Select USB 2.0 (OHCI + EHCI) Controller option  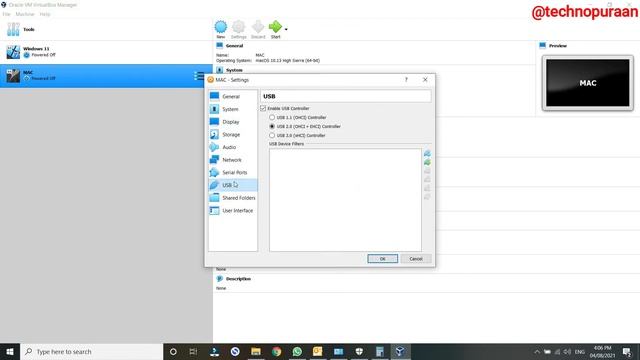click(304, 126)
